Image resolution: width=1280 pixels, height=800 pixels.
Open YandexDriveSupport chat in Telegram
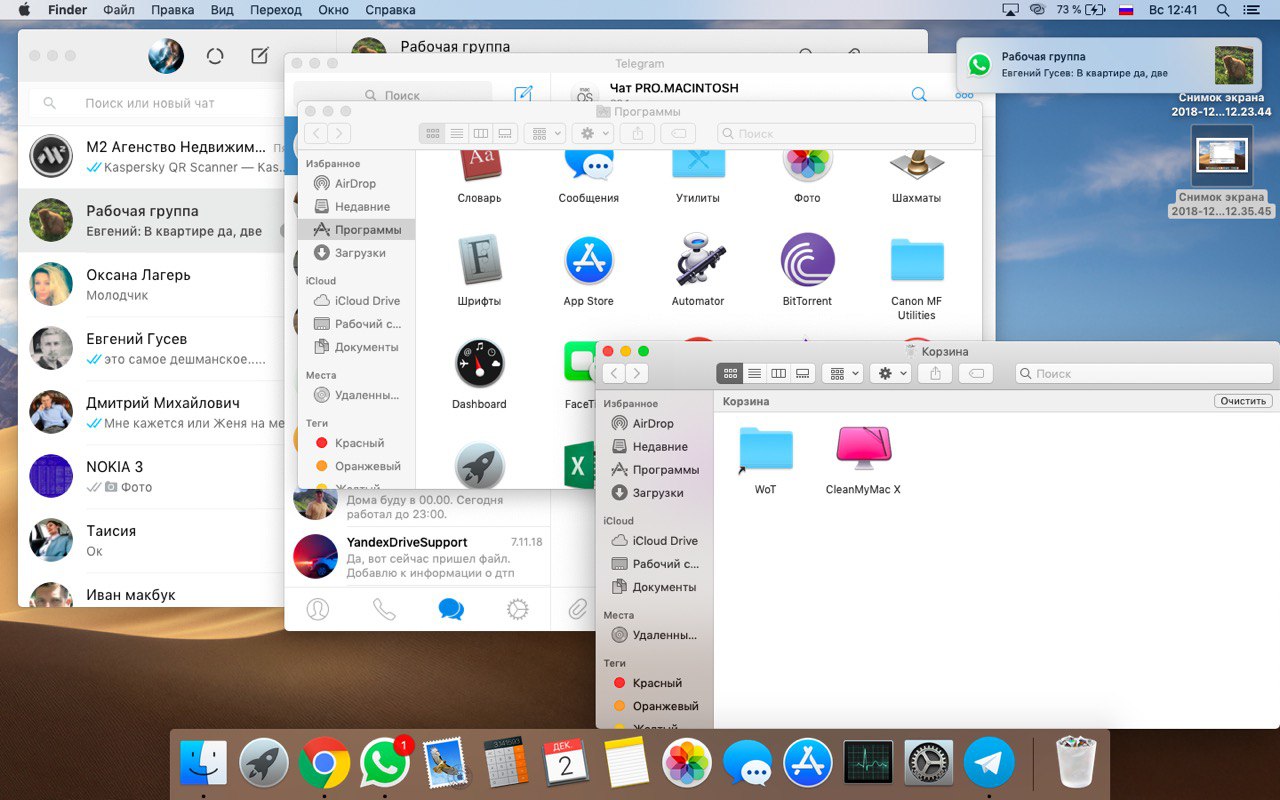point(417,556)
